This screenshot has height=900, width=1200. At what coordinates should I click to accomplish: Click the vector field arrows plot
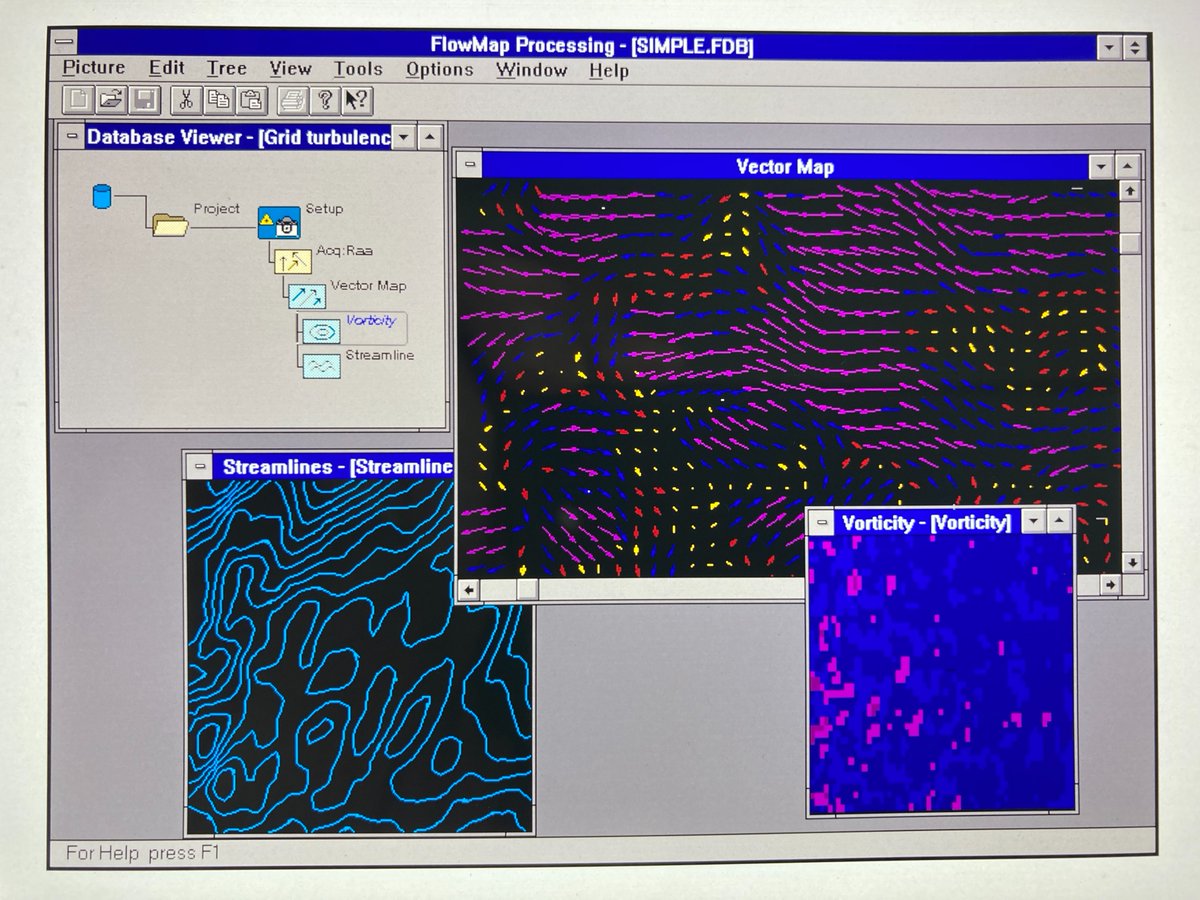click(788, 378)
